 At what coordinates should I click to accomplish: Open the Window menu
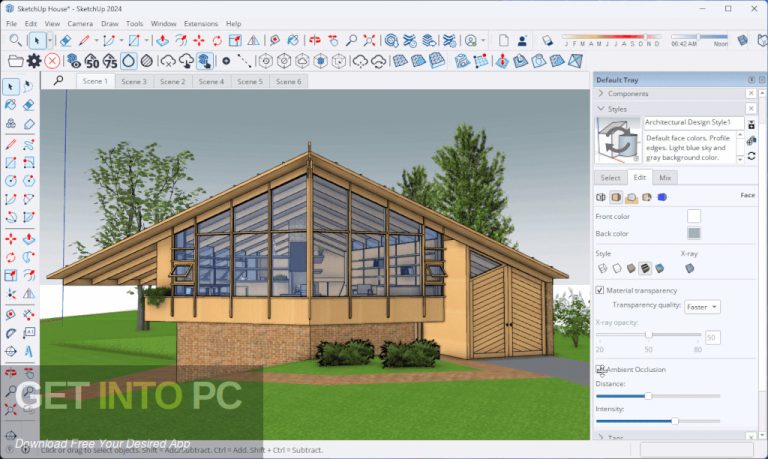point(163,24)
